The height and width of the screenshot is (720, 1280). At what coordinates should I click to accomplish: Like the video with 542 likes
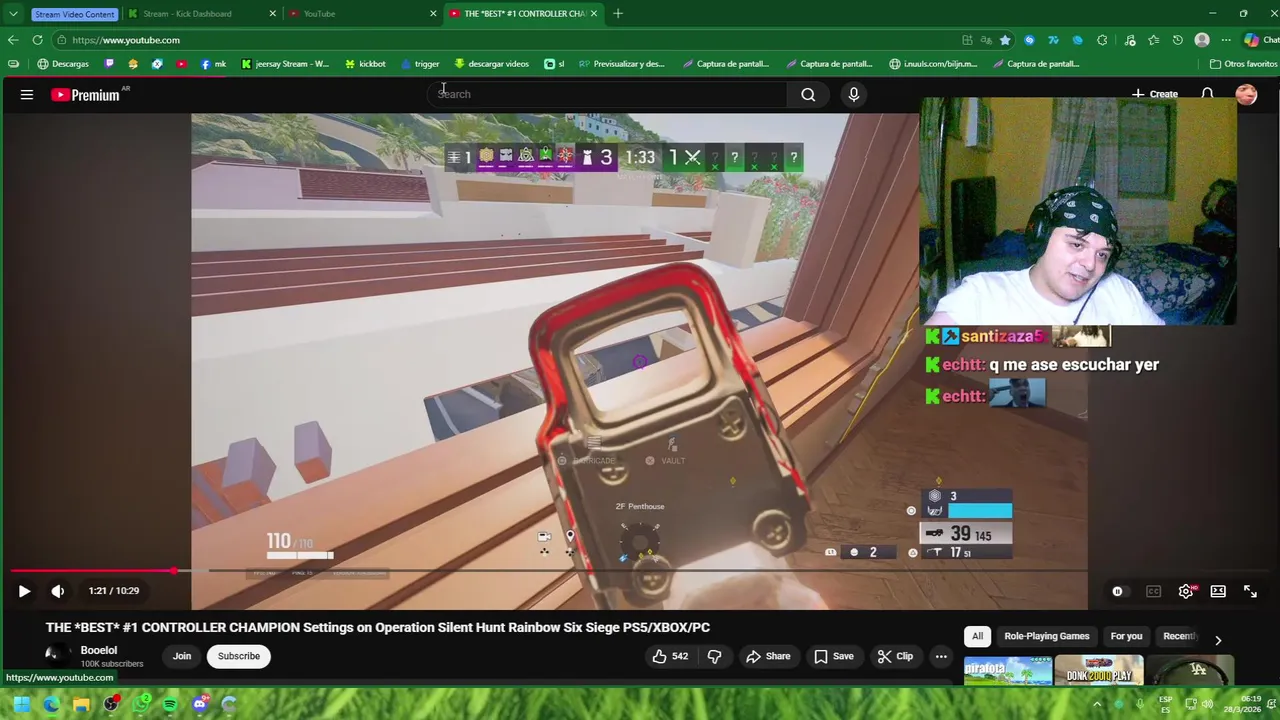tap(670, 656)
